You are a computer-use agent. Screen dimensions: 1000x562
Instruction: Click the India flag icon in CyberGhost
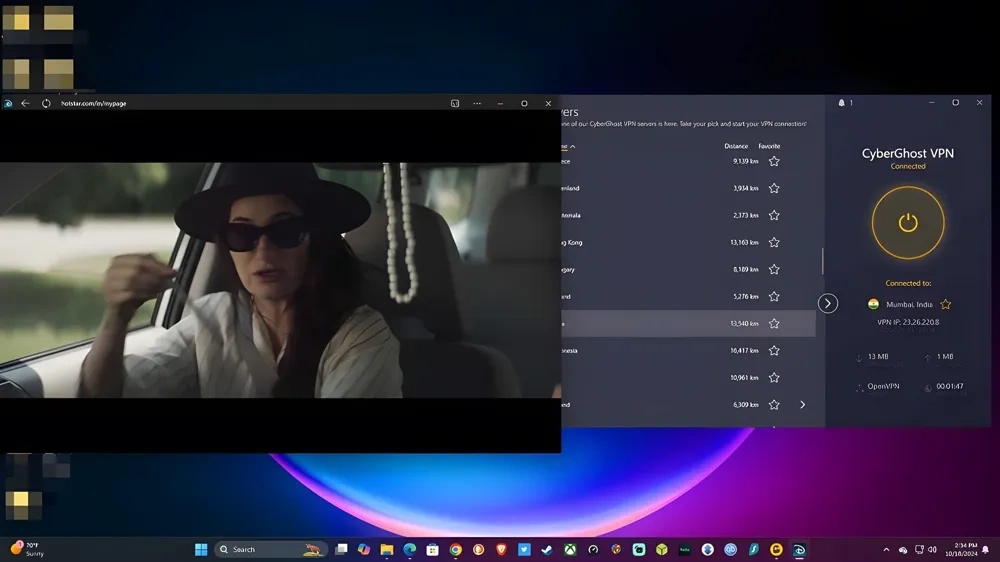point(873,304)
